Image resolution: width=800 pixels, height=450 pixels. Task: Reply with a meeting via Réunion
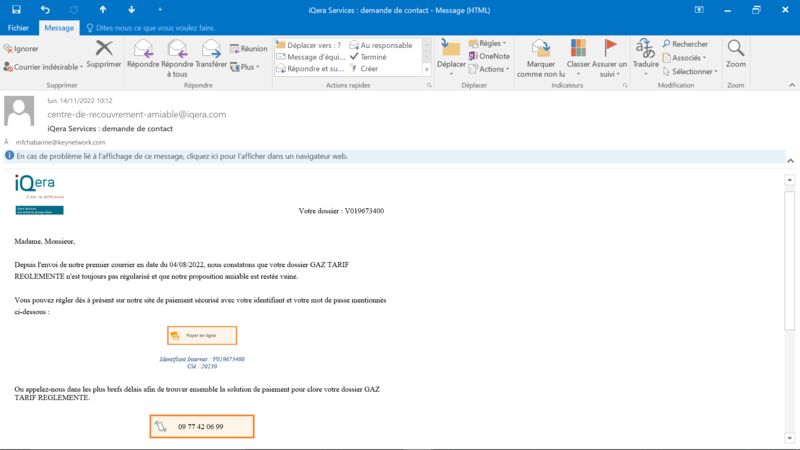click(248, 48)
